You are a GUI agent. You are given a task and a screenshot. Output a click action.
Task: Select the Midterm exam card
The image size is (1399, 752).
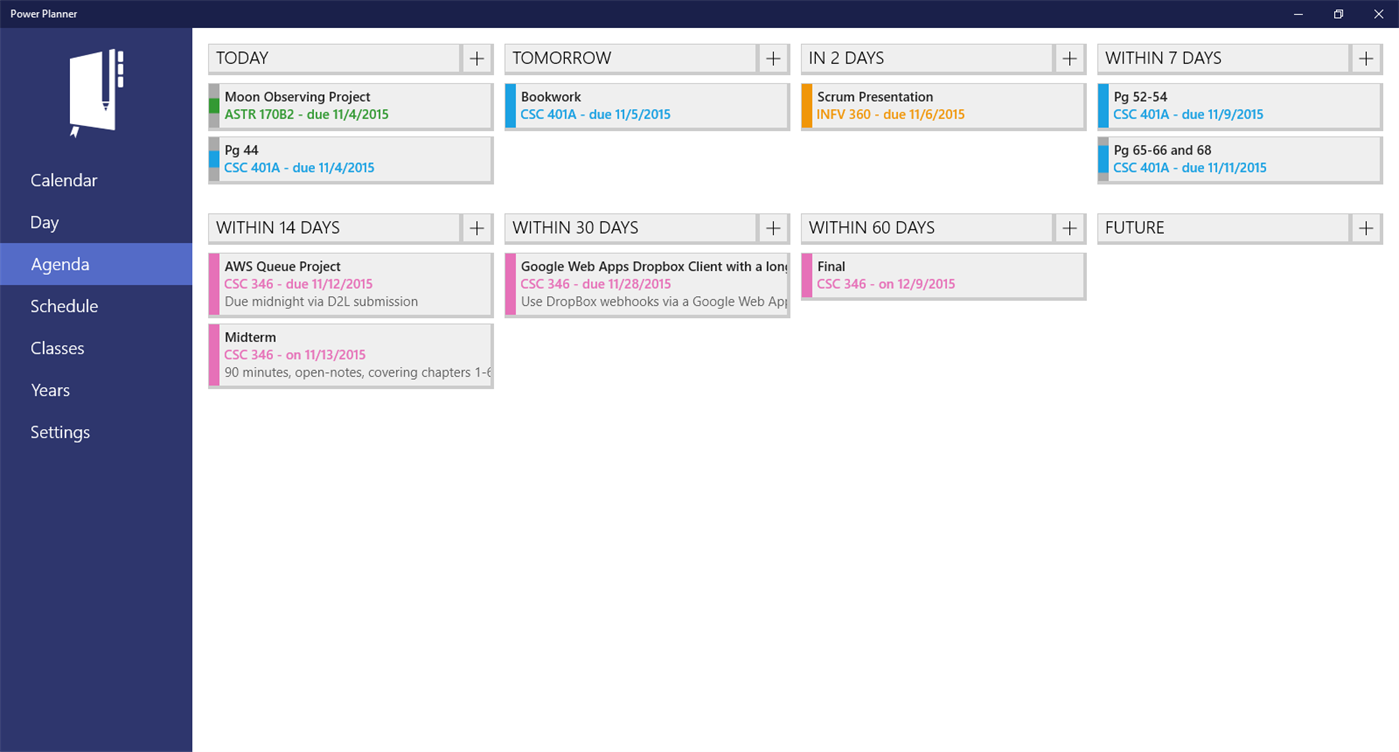pos(350,355)
